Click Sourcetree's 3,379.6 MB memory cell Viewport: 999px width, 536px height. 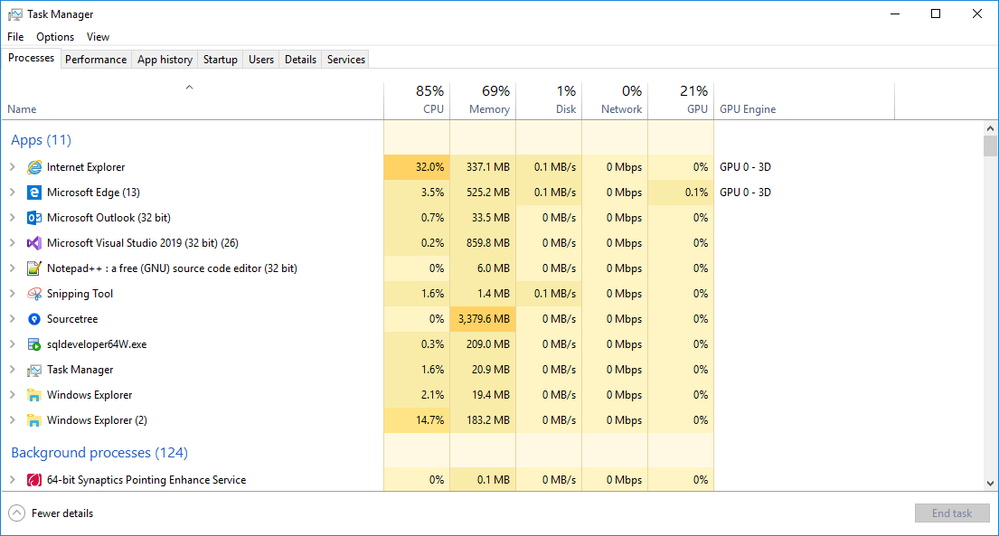tap(483, 319)
